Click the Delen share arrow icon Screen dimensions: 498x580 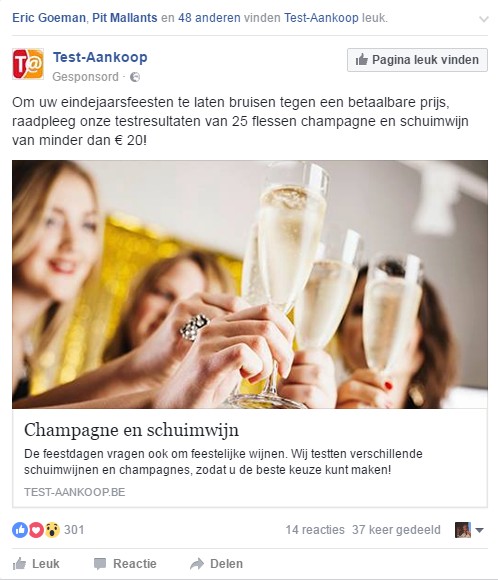pos(197,564)
